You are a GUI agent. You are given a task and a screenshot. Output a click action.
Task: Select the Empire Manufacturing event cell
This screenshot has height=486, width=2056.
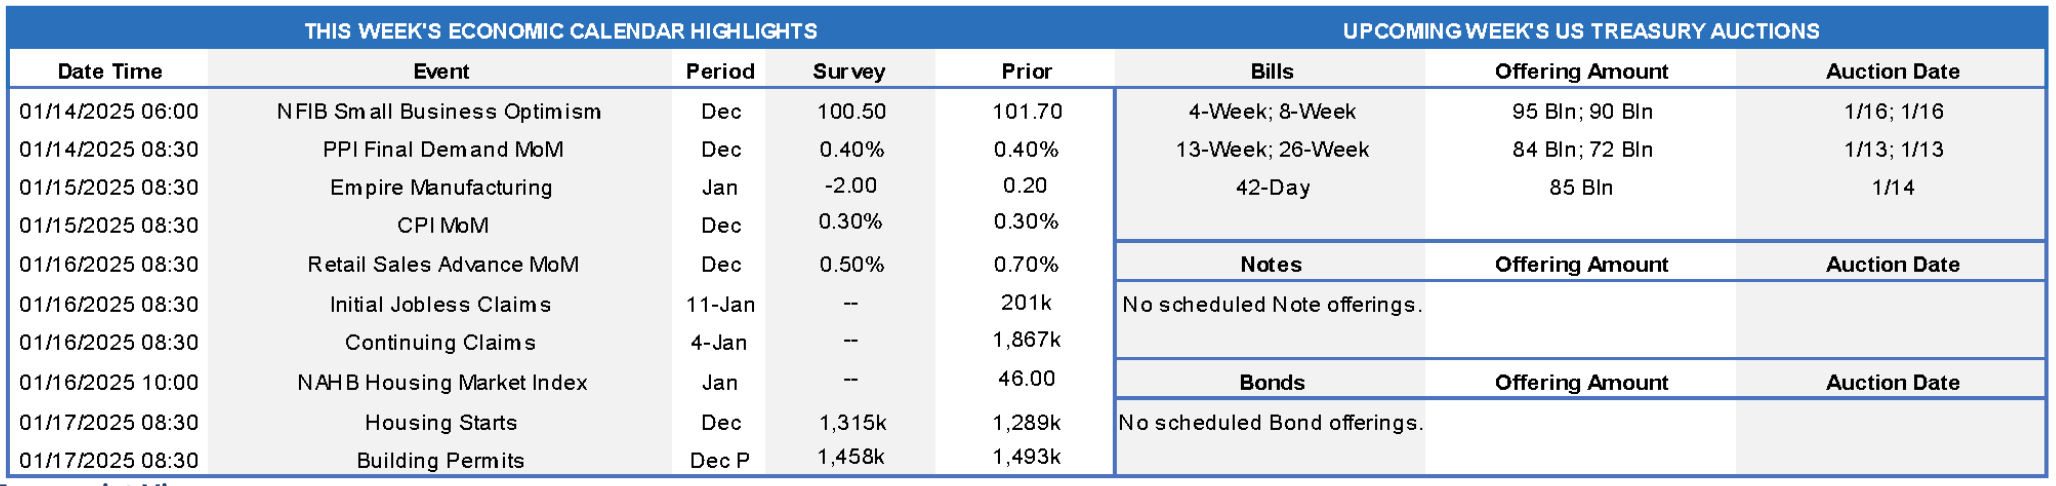tap(441, 187)
